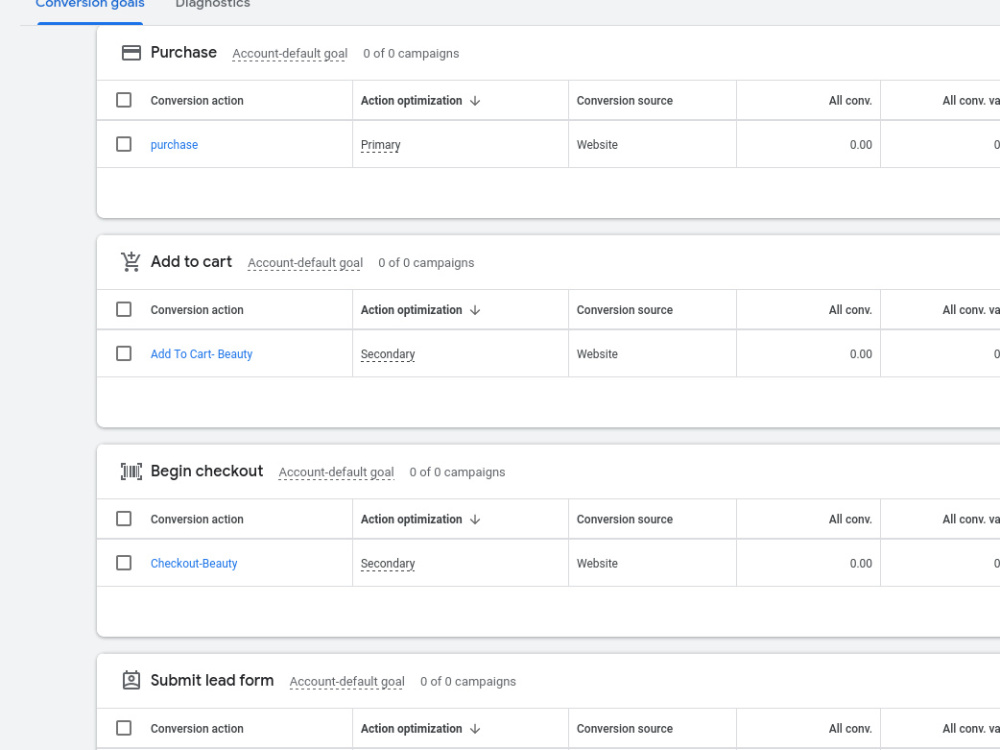Open Secondary optimization setting for Checkout-Beauty

[x=388, y=563]
